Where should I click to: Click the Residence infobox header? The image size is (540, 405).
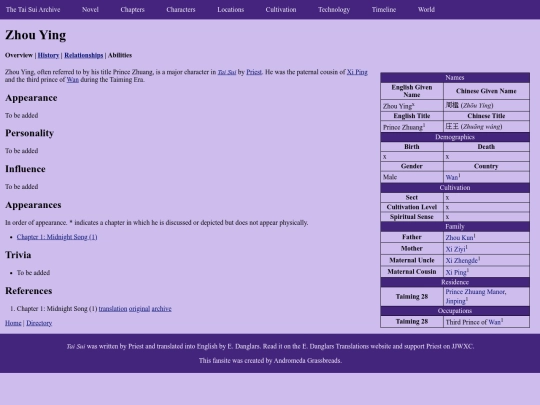(x=455, y=282)
